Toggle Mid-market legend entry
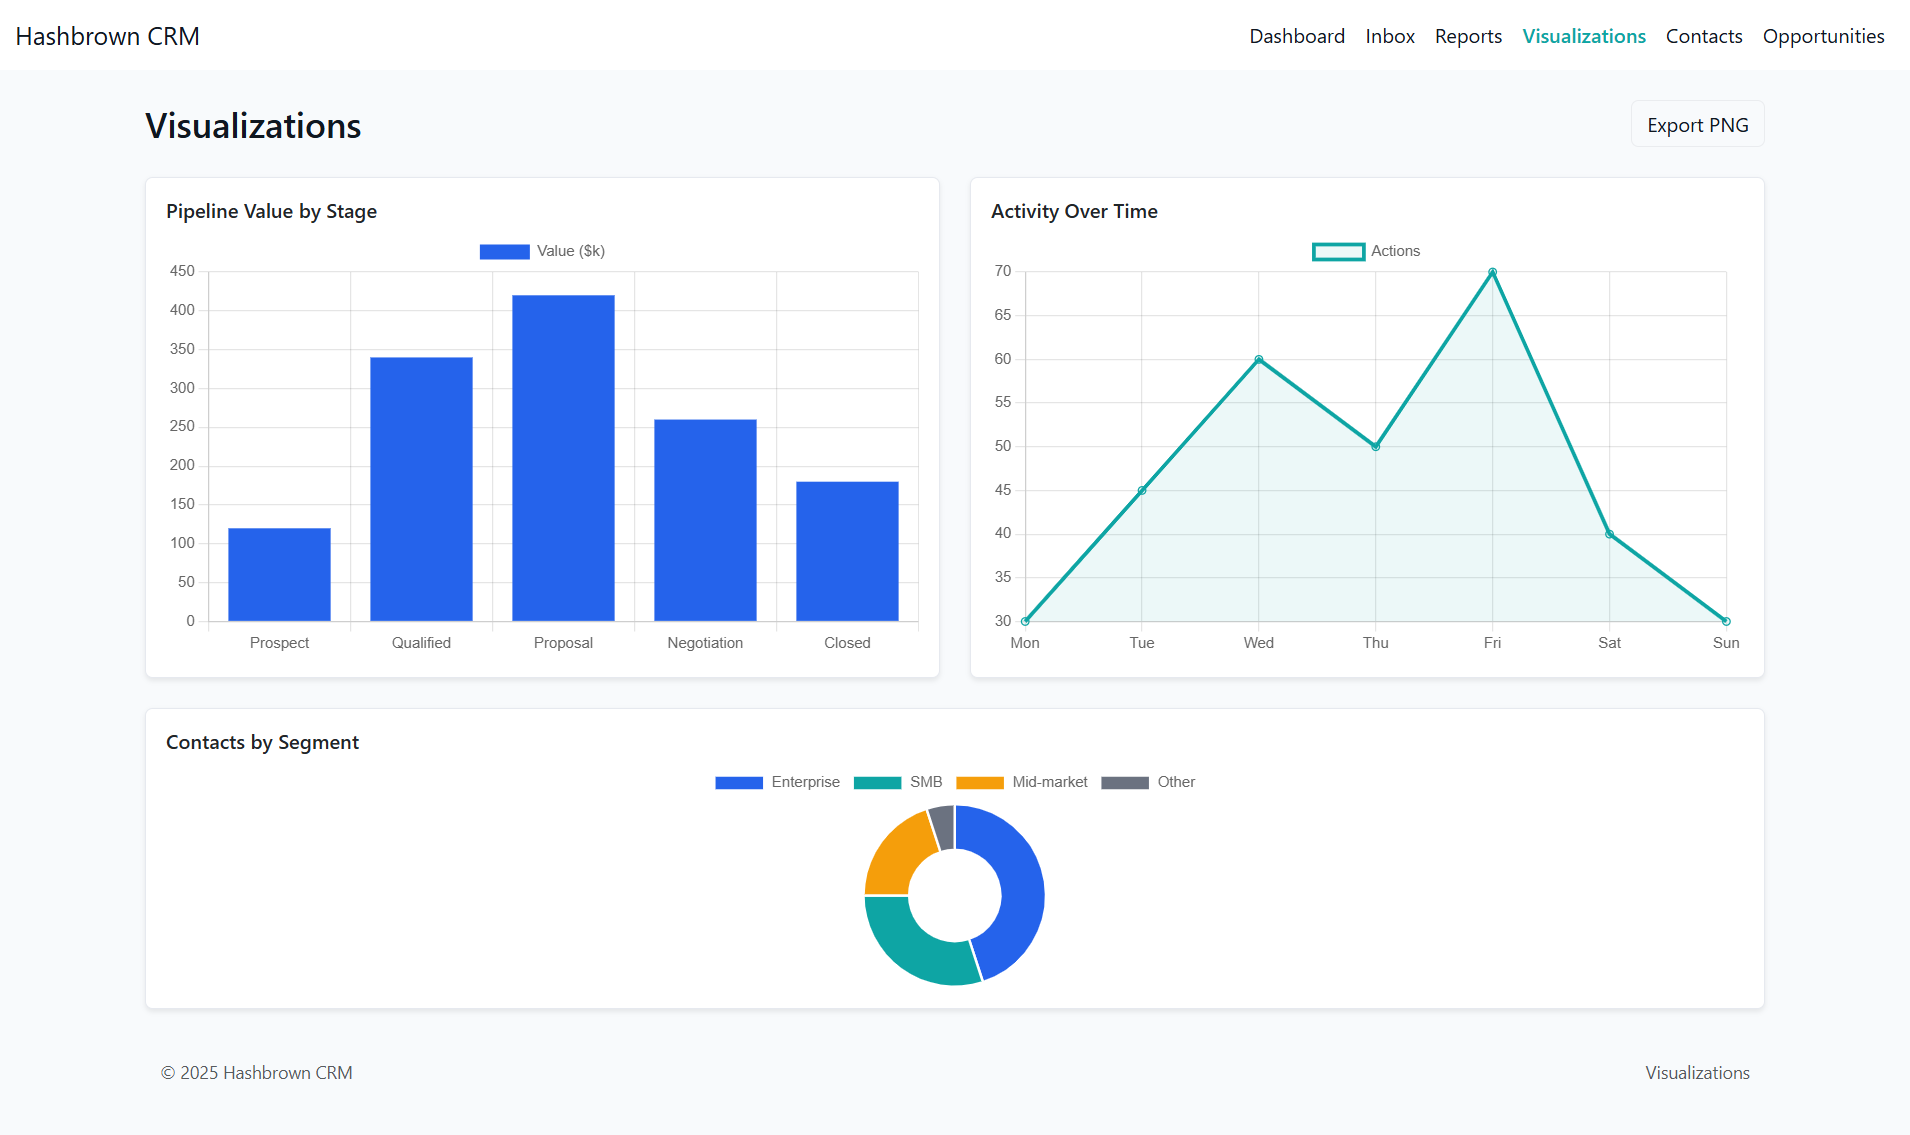 pyautogui.click(x=1021, y=782)
